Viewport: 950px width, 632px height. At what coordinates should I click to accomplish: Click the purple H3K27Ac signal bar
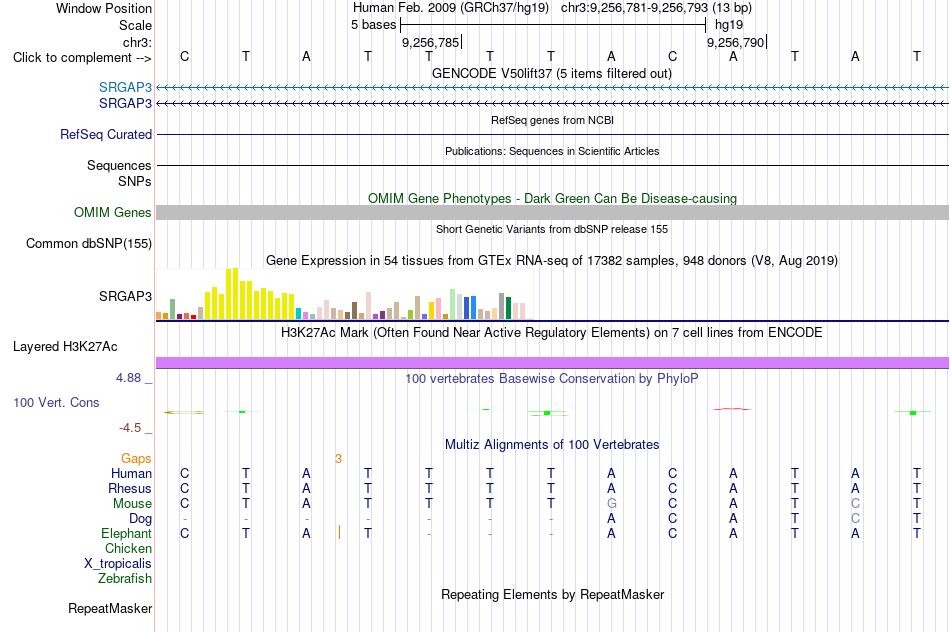coord(553,362)
